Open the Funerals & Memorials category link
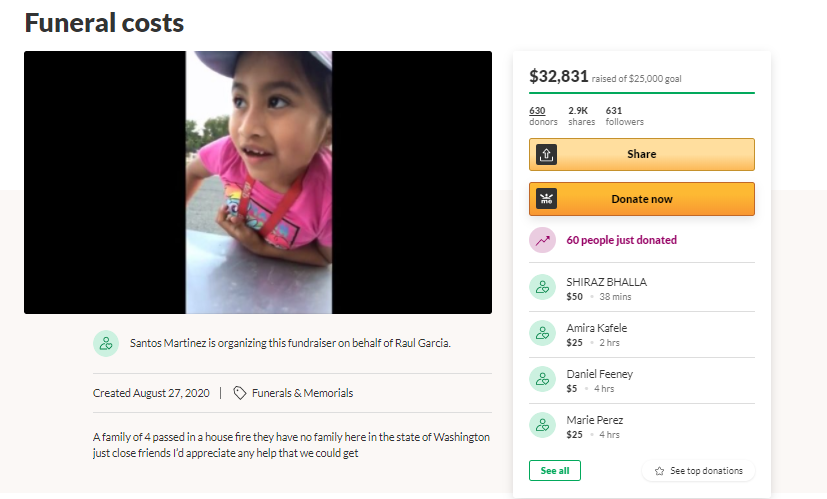The image size is (827, 499). pyautogui.click(x=302, y=393)
